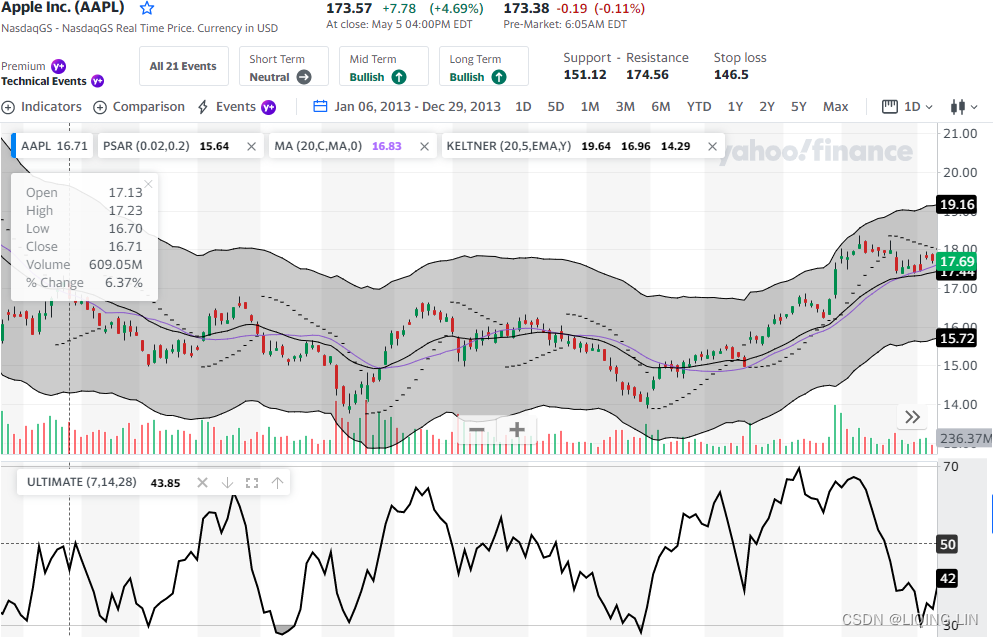
Task: Open the Comparison plus icon
Action: (x=100, y=108)
